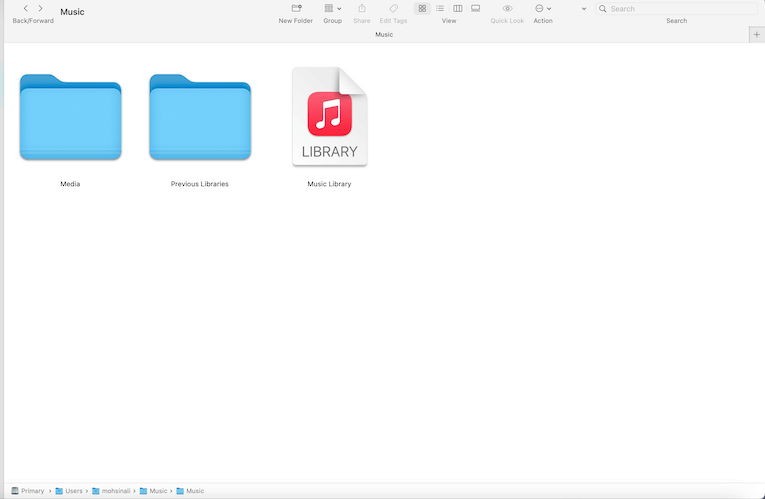Switch to icon grid view
The image size is (765, 499).
click(422, 8)
